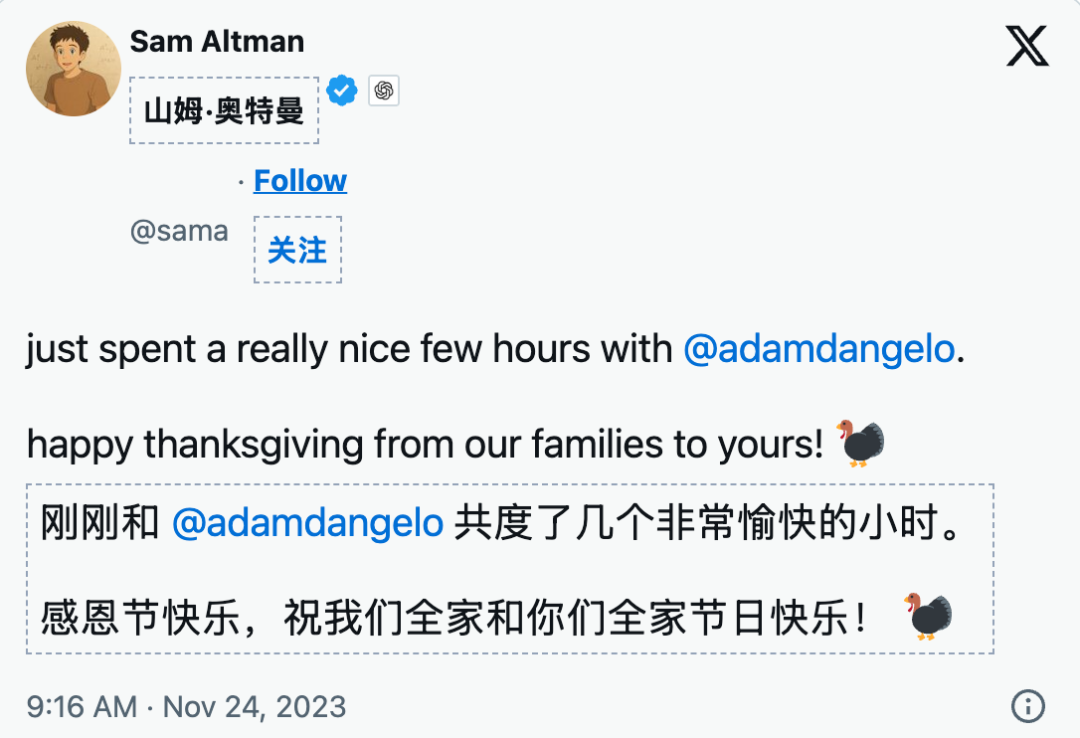This screenshot has height=738, width=1080.
Task: Click the Chinese word 刚刚和 before the mention
Action: (100, 523)
